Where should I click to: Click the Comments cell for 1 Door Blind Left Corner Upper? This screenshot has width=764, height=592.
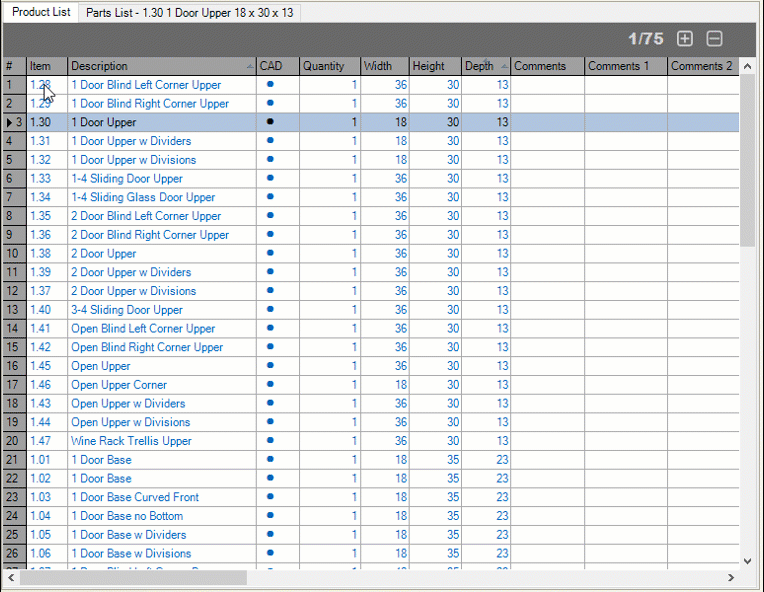point(547,85)
